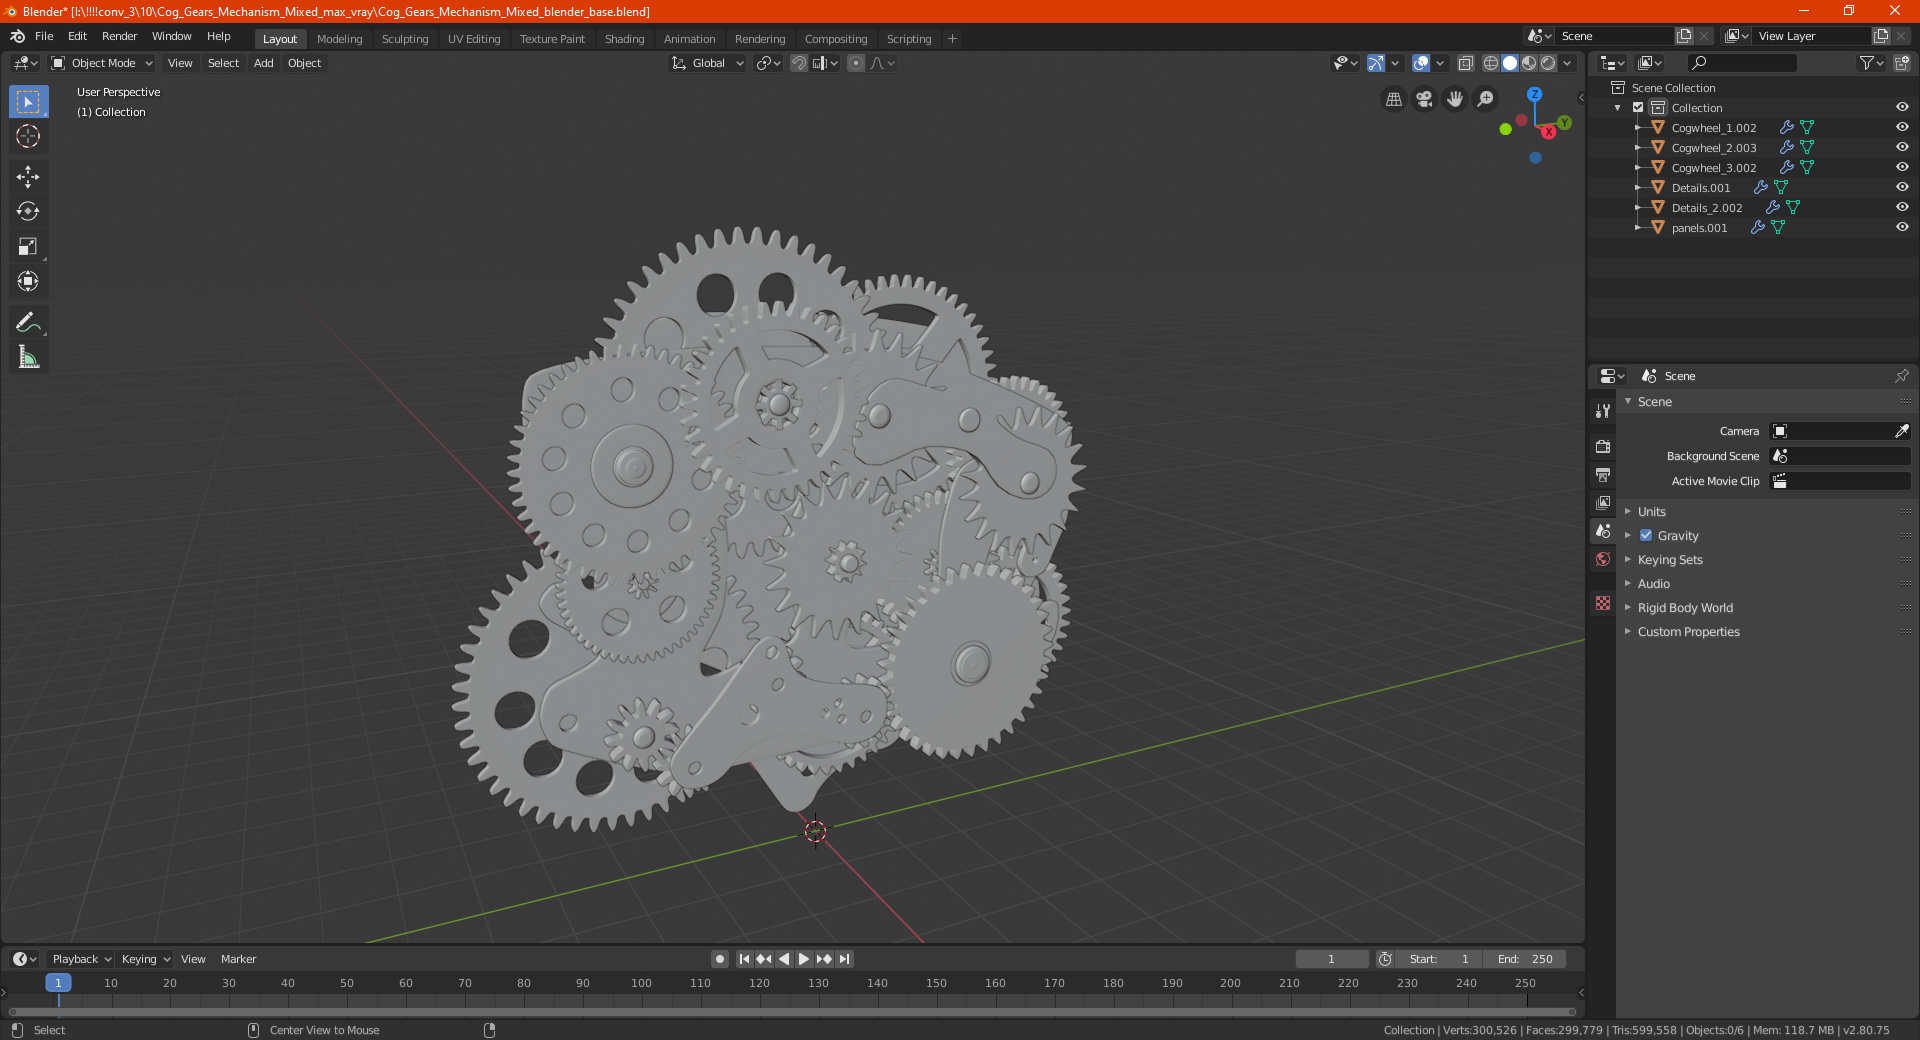
Task: Switch to the Modeling workspace tab
Action: click(x=339, y=39)
